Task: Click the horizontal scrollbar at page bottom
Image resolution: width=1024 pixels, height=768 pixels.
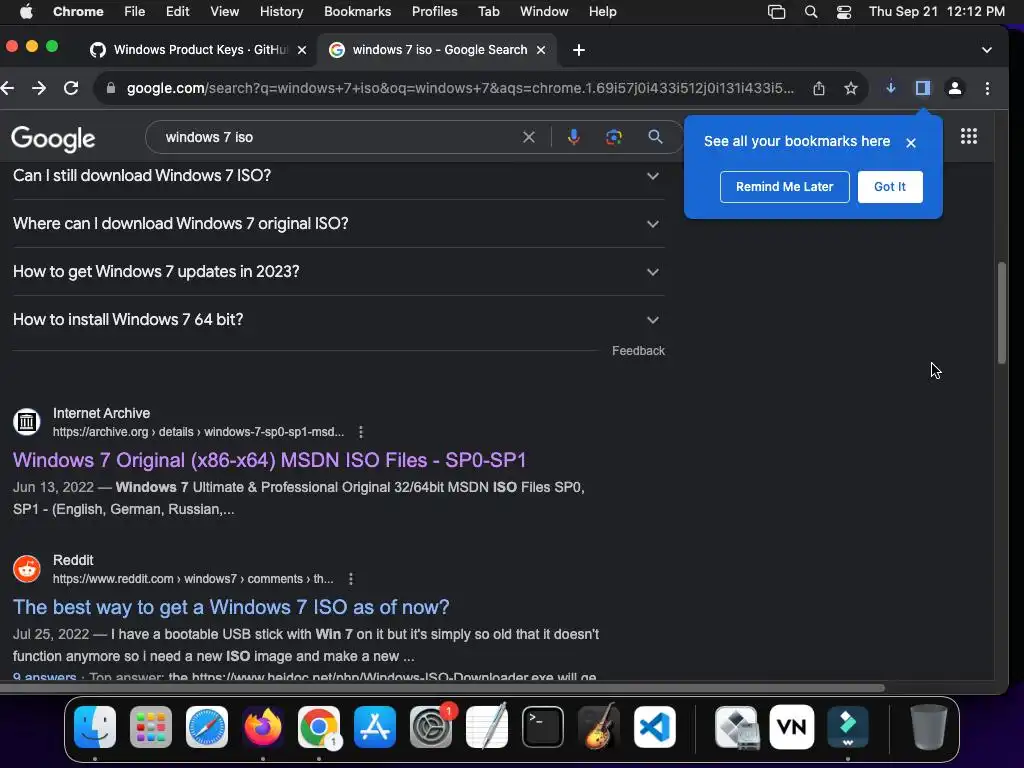Action: pyautogui.click(x=442, y=688)
